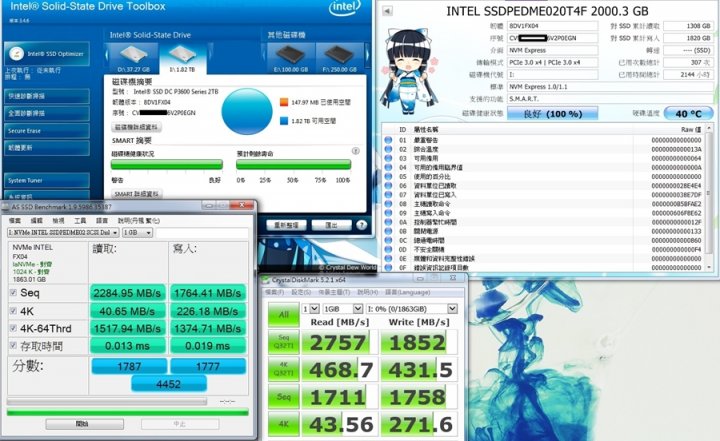Viewport: 720px width, 441px height.
Task: Click the CrystalDiskMark title bar app icon
Action: click(265, 280)
